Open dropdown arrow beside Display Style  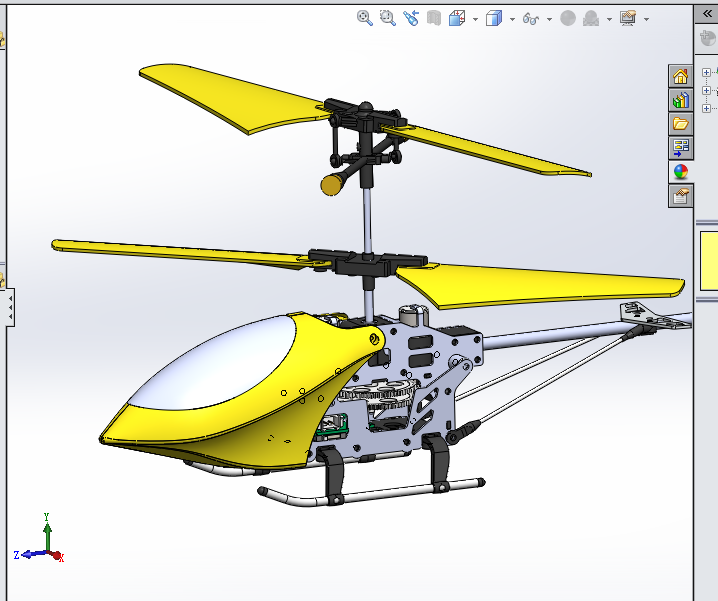pos(512,19)
